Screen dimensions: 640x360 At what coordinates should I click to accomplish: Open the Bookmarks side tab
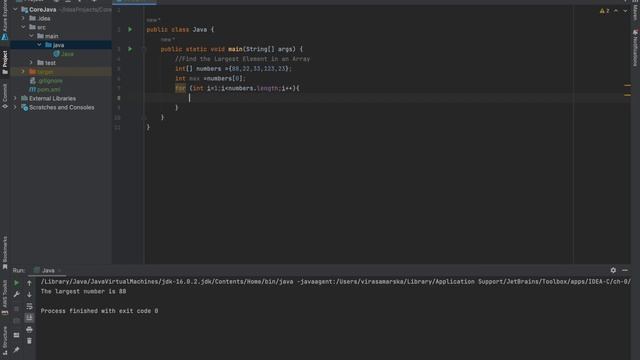[5, 253]
